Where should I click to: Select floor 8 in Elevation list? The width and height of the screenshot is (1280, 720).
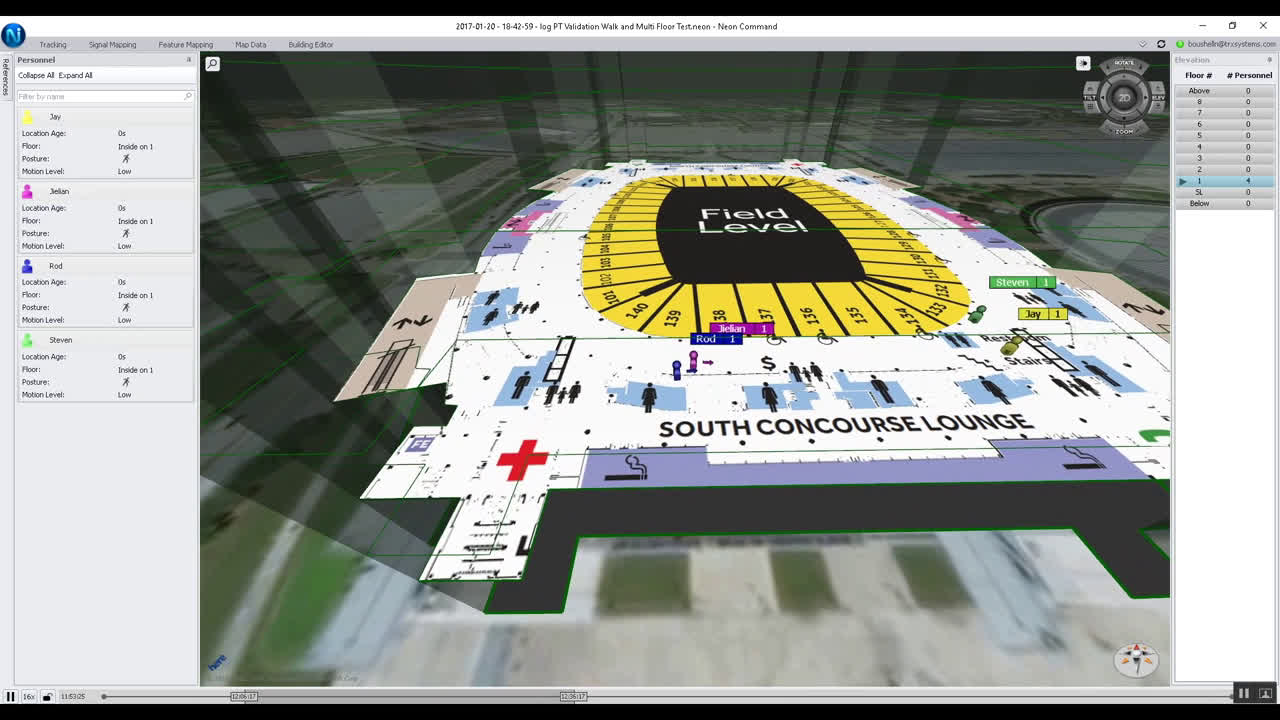pos(1224,102)
